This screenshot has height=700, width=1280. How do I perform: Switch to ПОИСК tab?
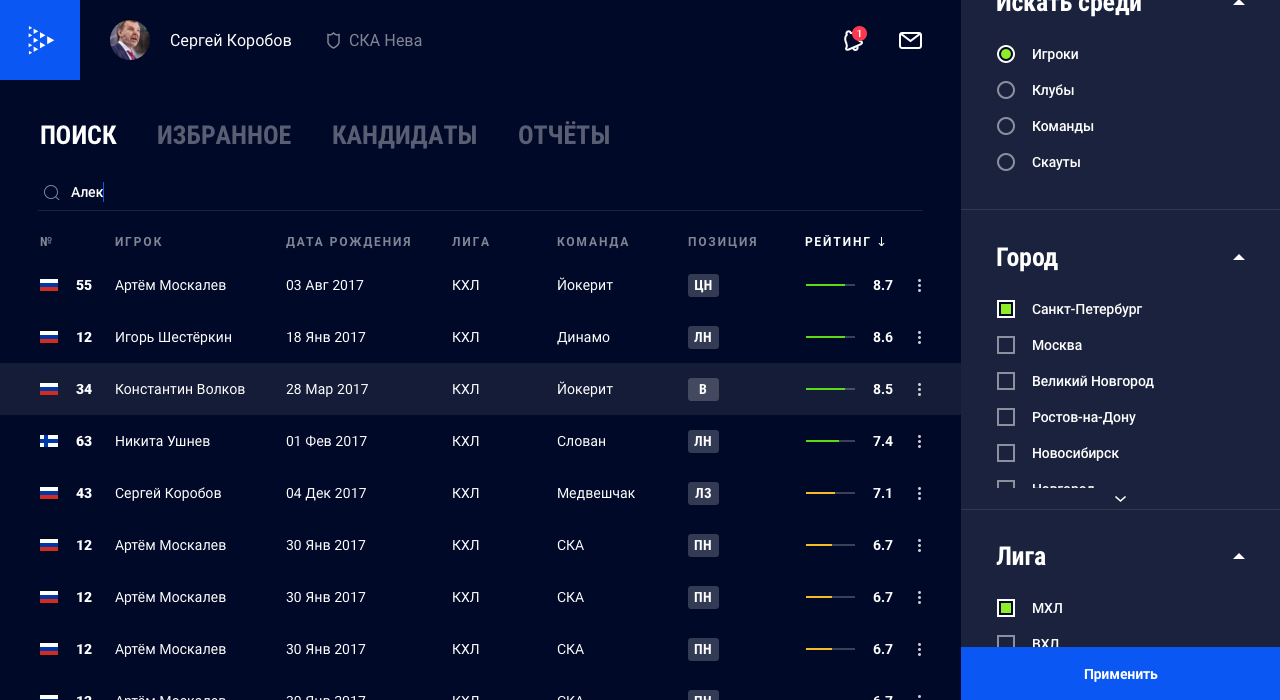78,135
